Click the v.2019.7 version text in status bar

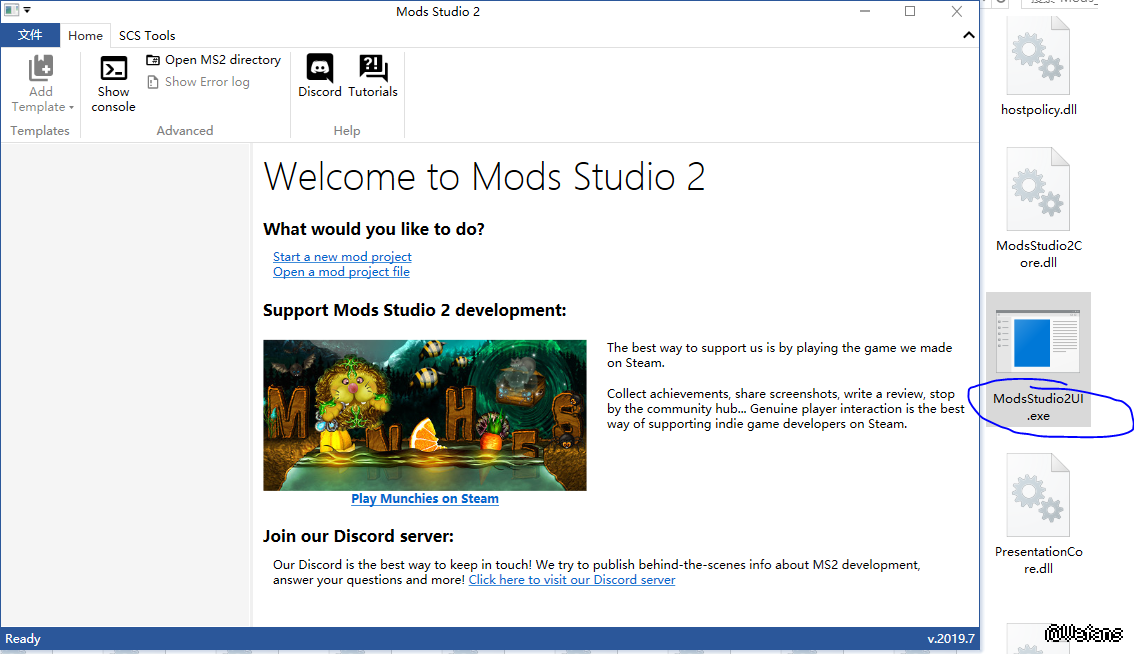(x=951, y=639)
